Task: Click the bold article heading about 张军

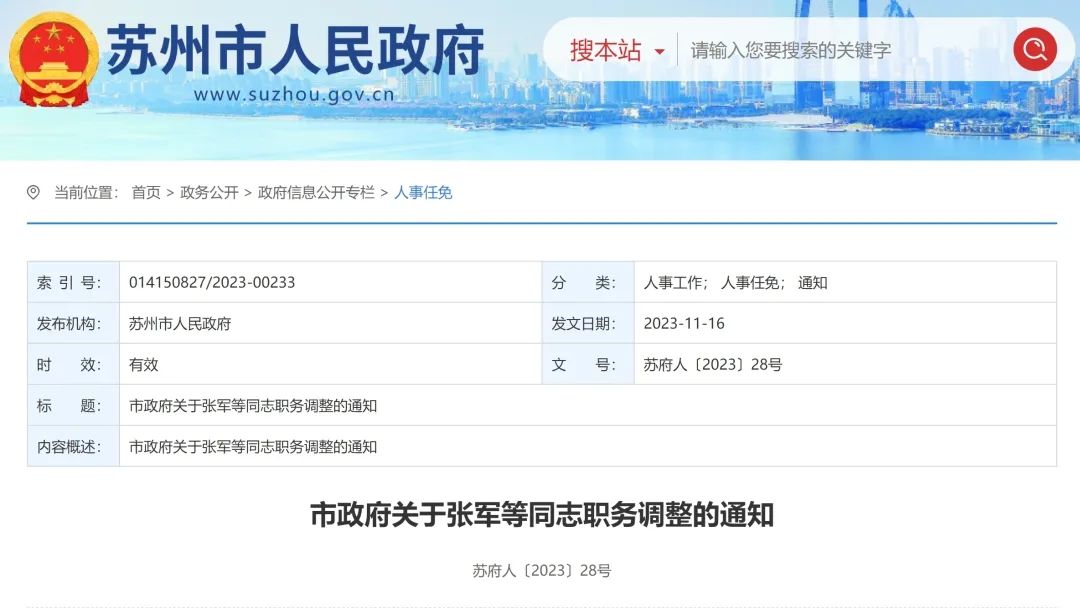Action: click(541, 515)
